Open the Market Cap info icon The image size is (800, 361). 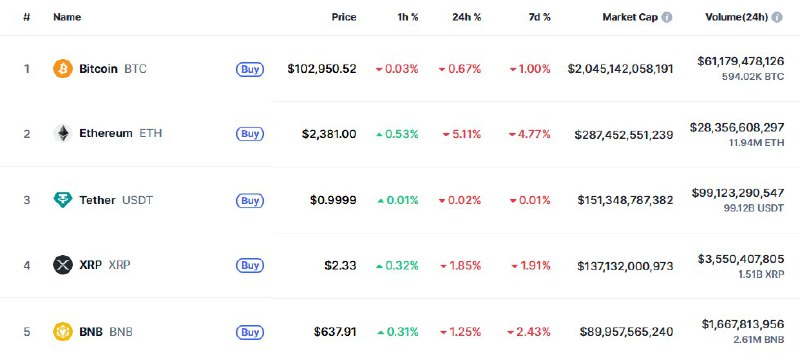pyautogui.click(x=666, y=17)
